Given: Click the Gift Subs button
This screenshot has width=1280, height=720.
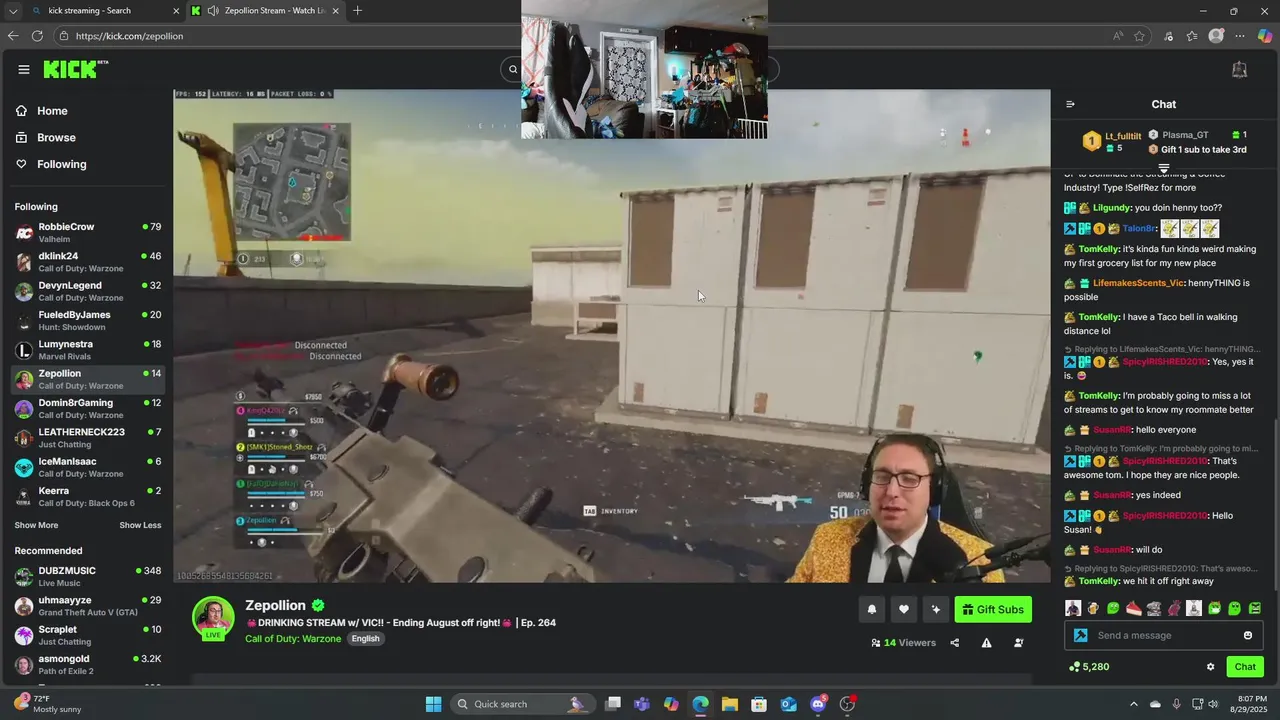Looking at the screenshot, I should click(x=993, y=609).
